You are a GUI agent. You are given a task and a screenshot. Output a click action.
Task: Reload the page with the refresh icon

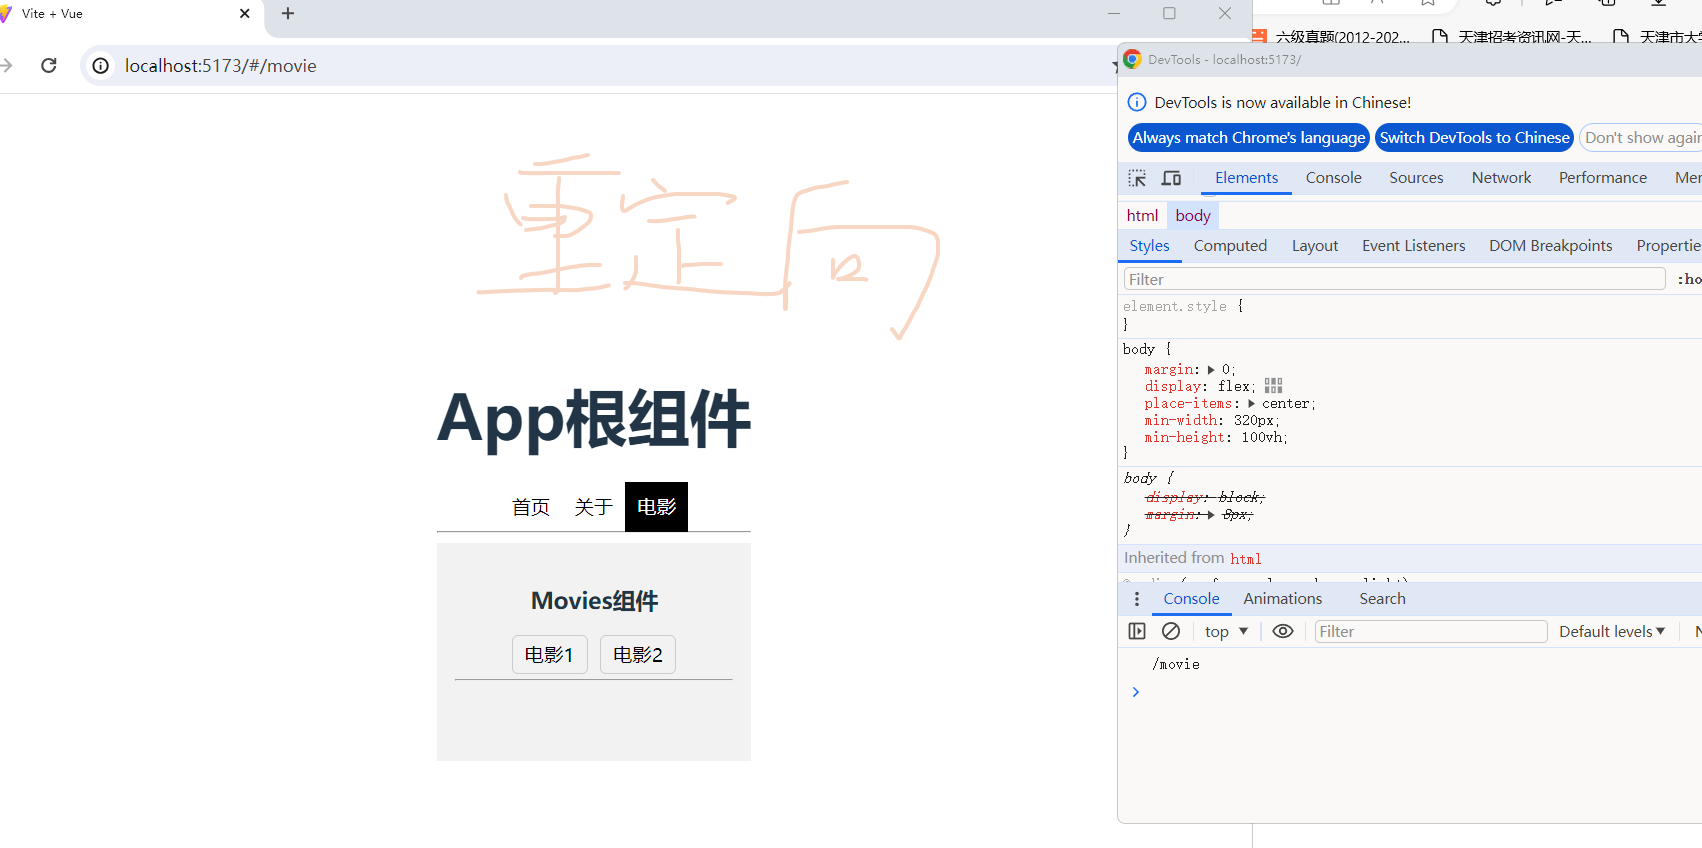pyautogui.click(x=48, y=65)
